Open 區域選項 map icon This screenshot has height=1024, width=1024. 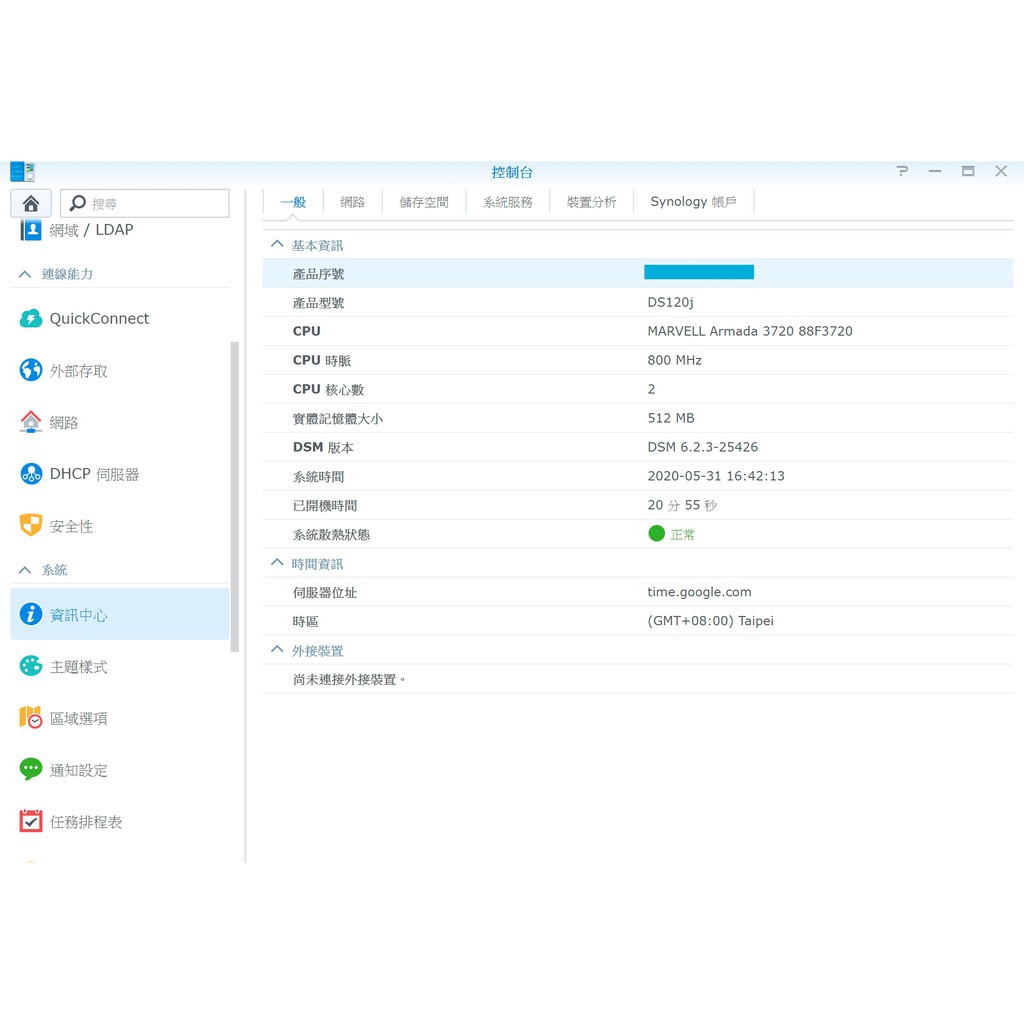coord(31,718)
